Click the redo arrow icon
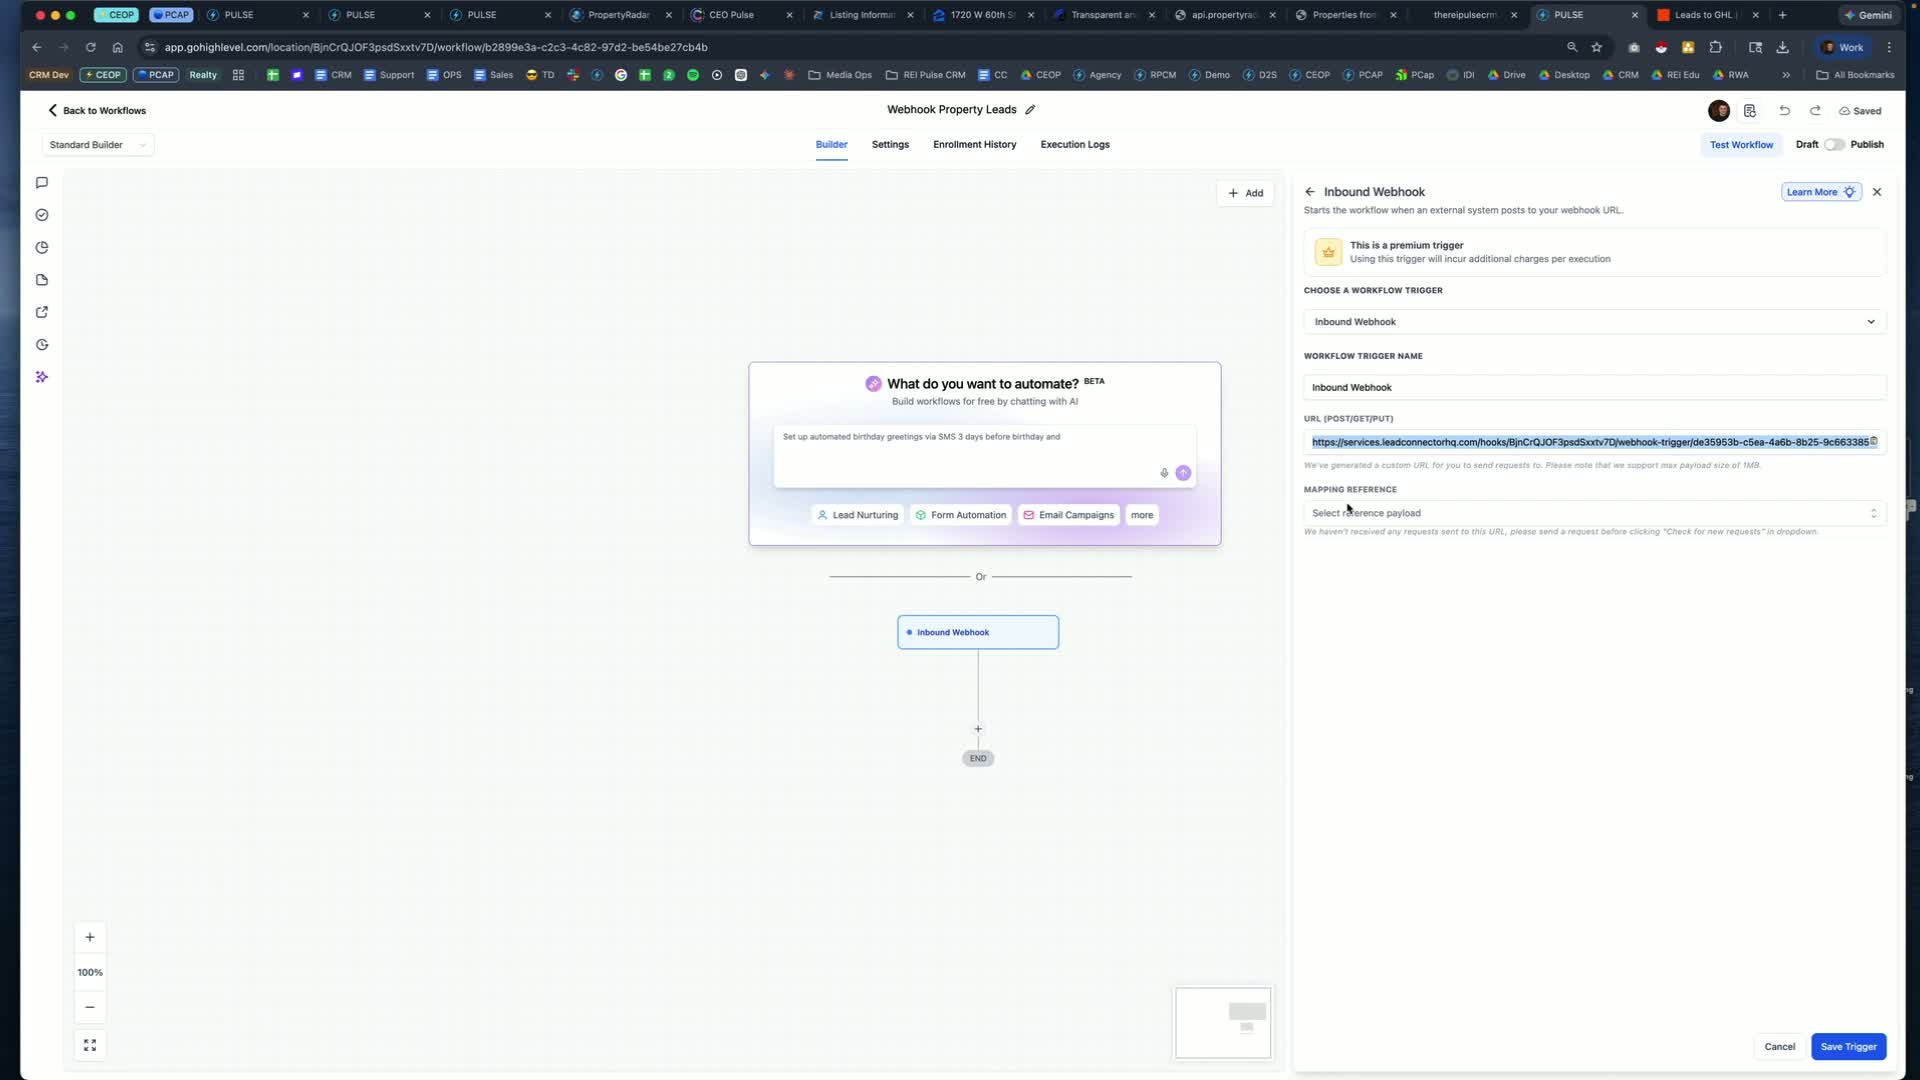The height and width of the screenshot is (1080, 1920). point(1815,111)
